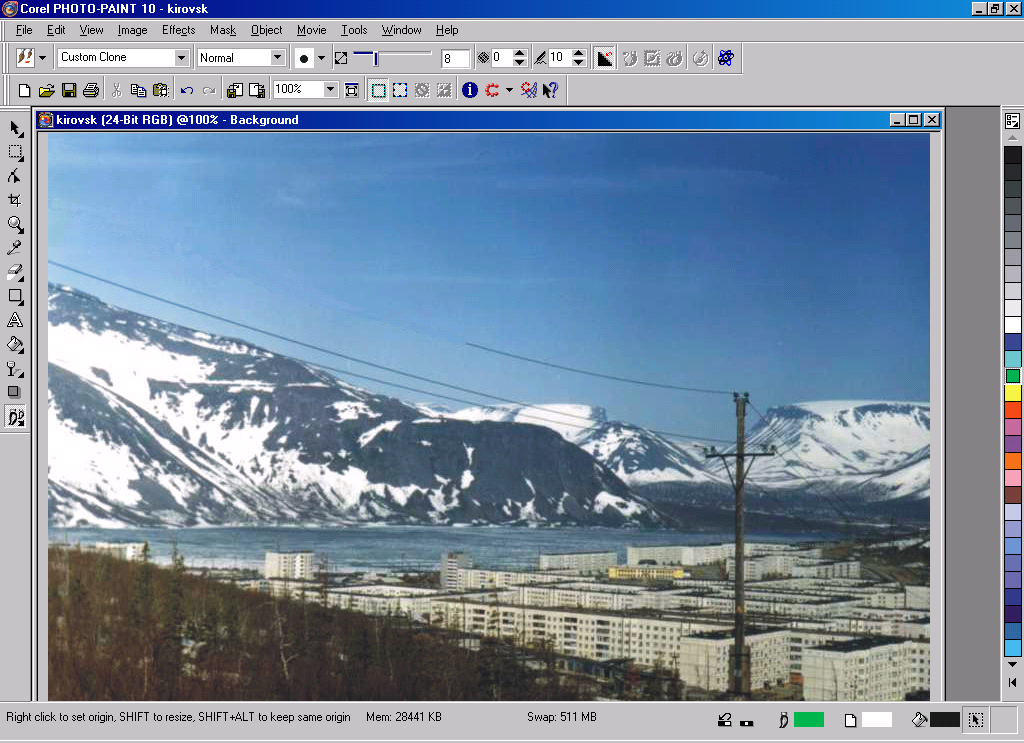Viewport: 1024px width, 743px height.
Task: Toggle the mask marquee visibility button
Action: coord(378,90)
